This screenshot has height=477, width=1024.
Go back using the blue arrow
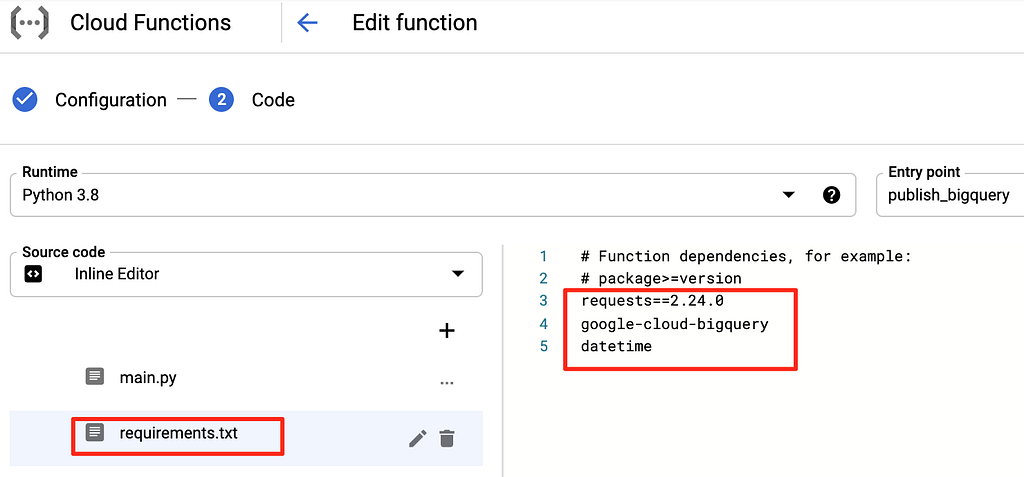pos(307,23)
